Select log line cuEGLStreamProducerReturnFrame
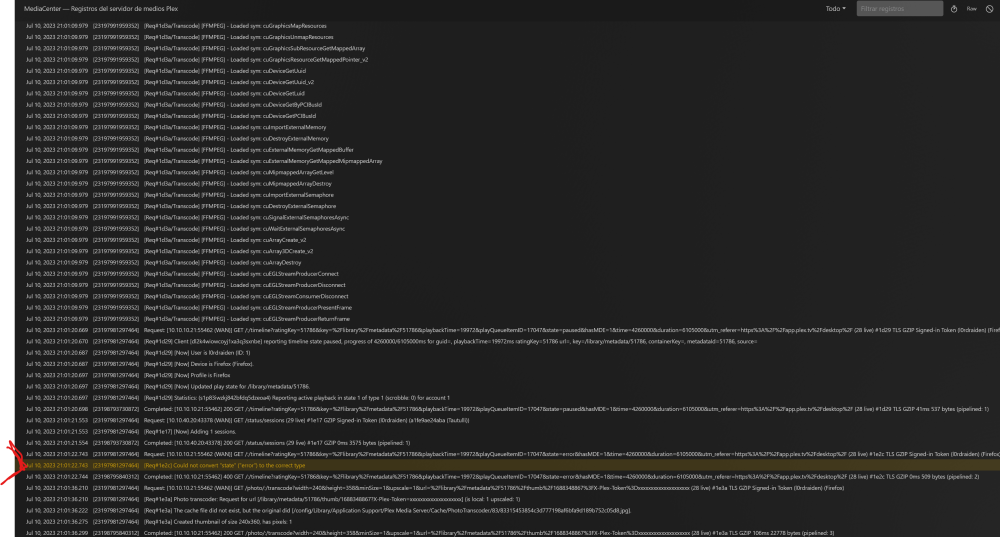 point(188,319)
